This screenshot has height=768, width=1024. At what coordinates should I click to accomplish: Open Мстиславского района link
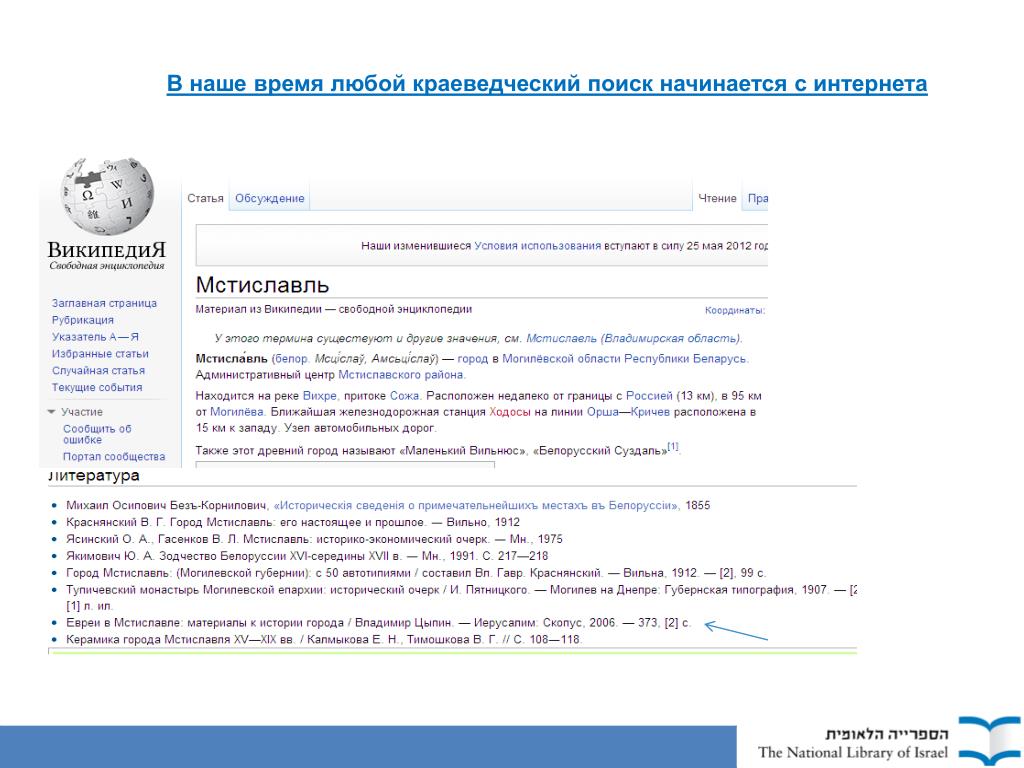click(x=400, y=375)
